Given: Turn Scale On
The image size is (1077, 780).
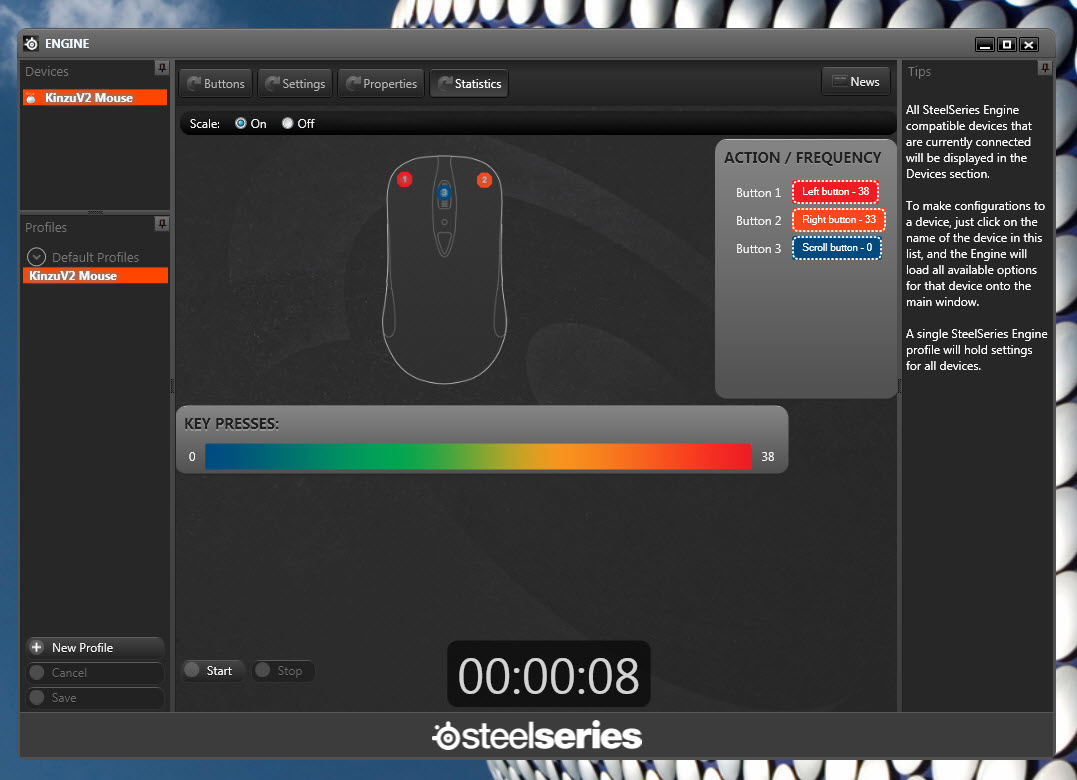Looking at the screenshot, I should [x=240, y=124].
